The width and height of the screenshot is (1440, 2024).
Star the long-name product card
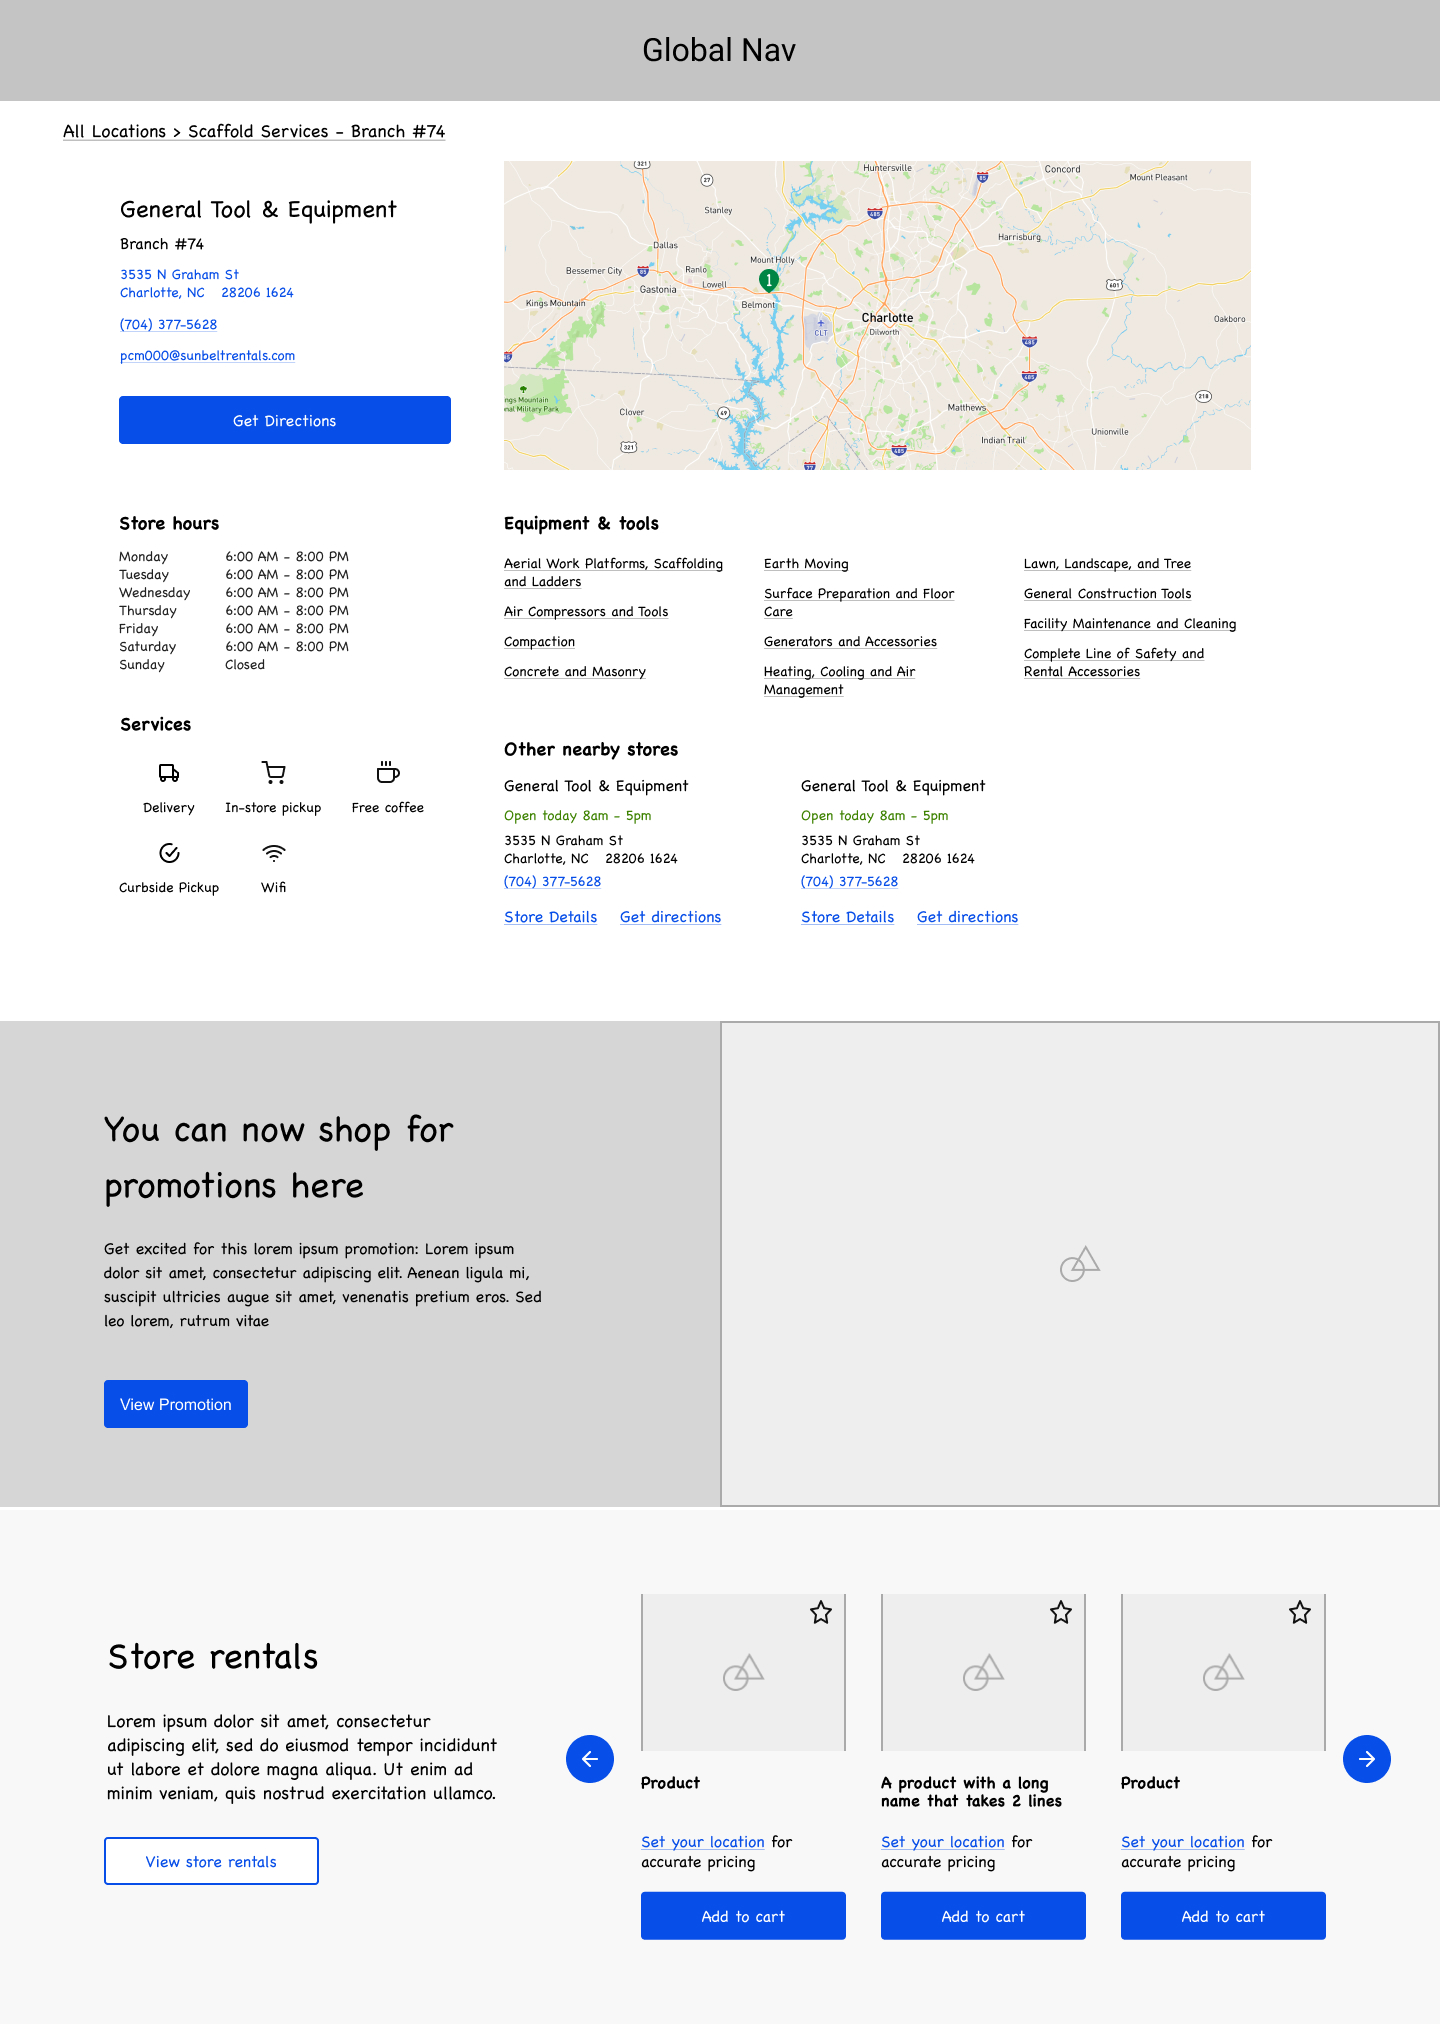1061,1612
